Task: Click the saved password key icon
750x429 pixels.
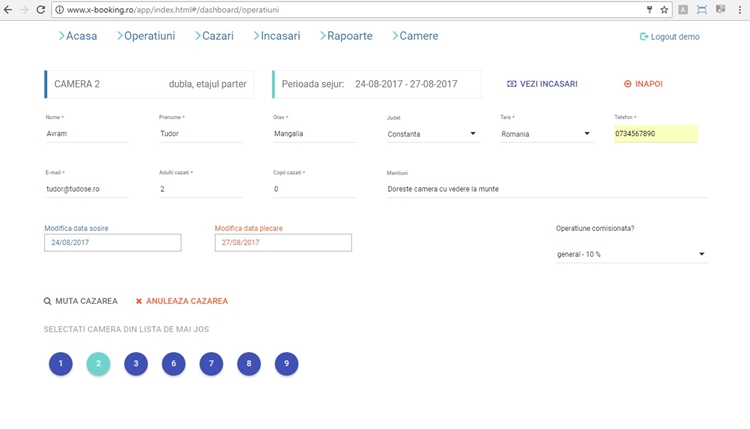Action: 649,9
